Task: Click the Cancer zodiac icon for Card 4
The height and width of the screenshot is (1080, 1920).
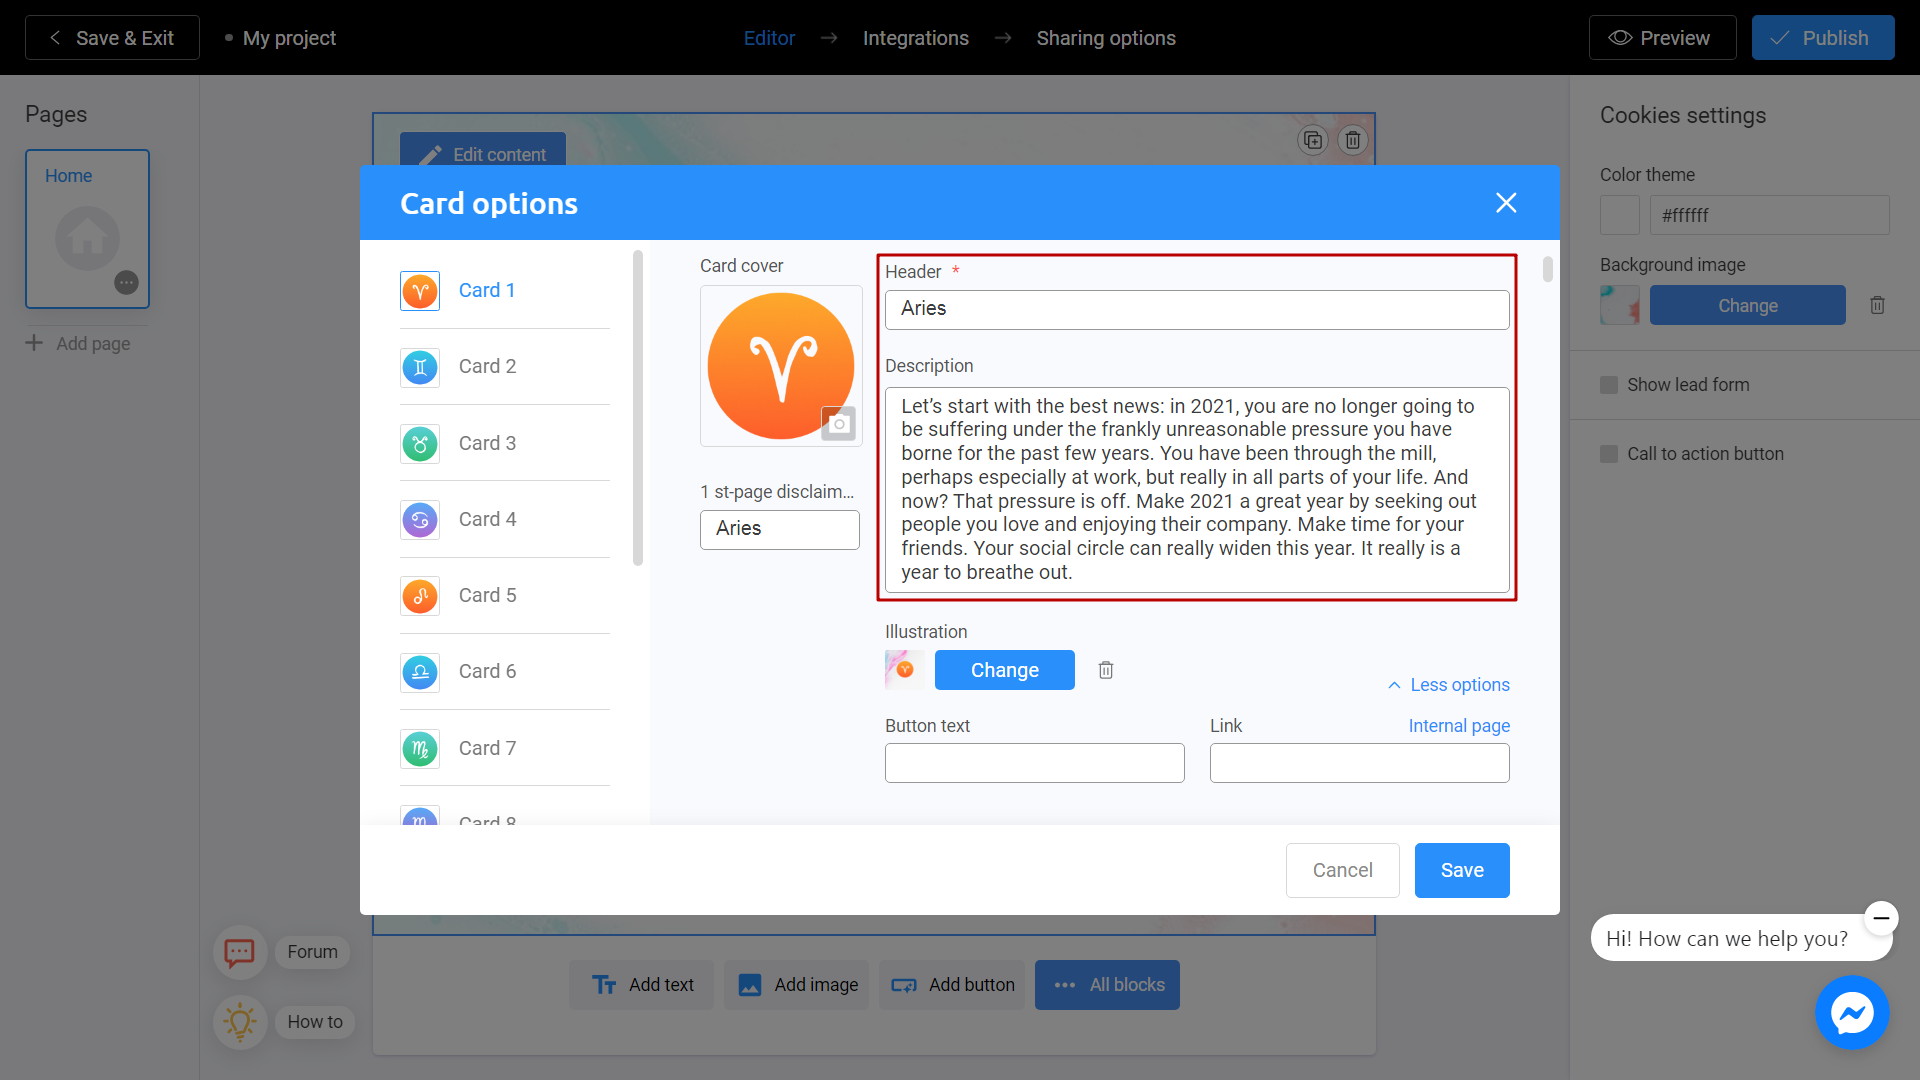Action: coord(421,518)
